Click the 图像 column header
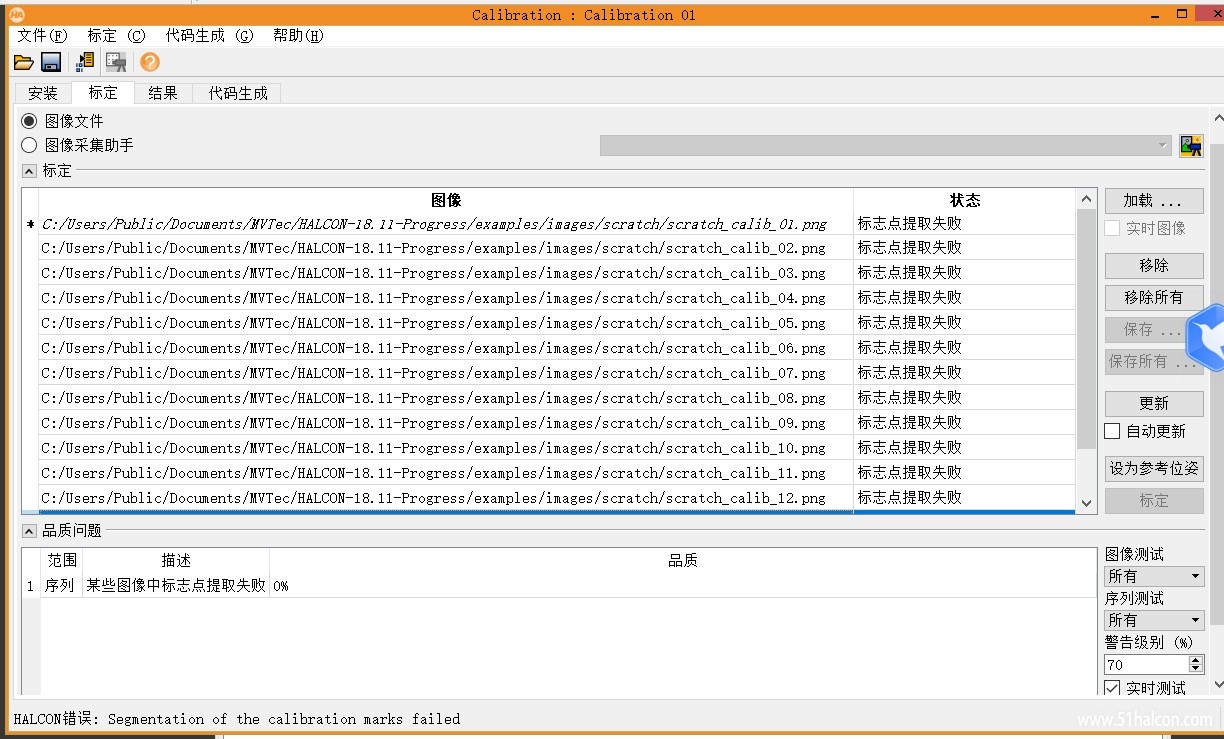Viewport: 1224px width, 739px height. coord(446,200)
